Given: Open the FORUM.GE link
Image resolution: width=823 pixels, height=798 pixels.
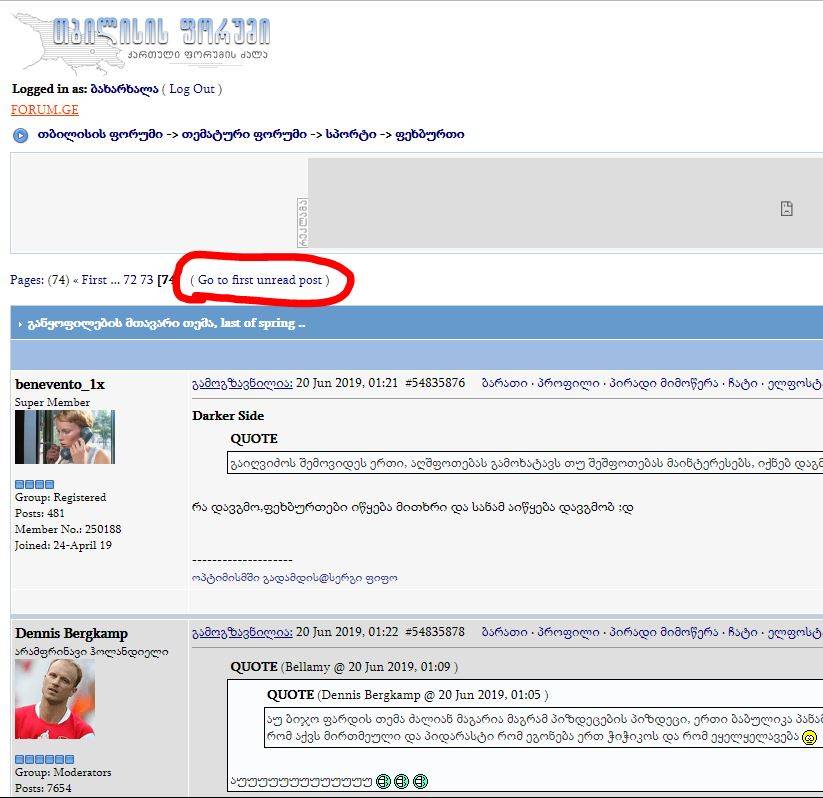Looking at the screenshot, I should coord(45,110).
